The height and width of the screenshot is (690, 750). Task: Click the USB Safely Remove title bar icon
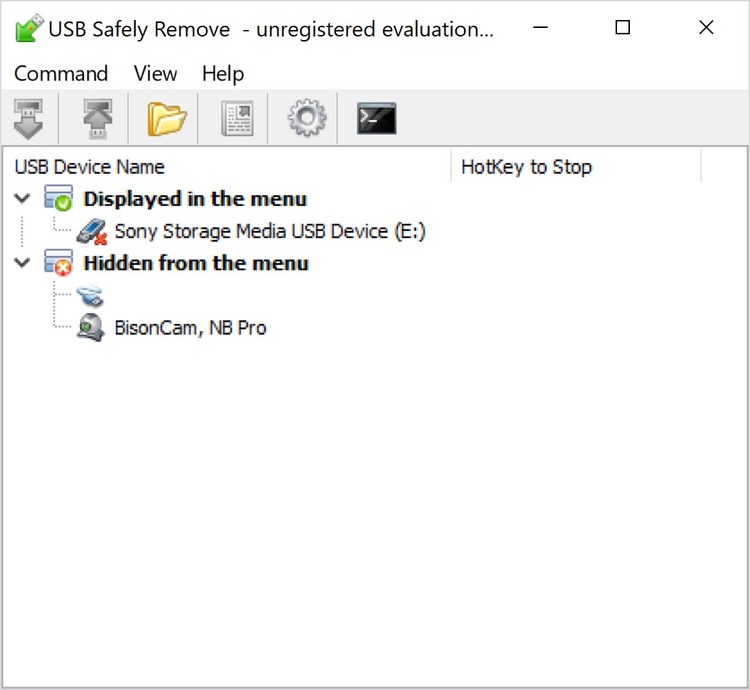point(29,28)
